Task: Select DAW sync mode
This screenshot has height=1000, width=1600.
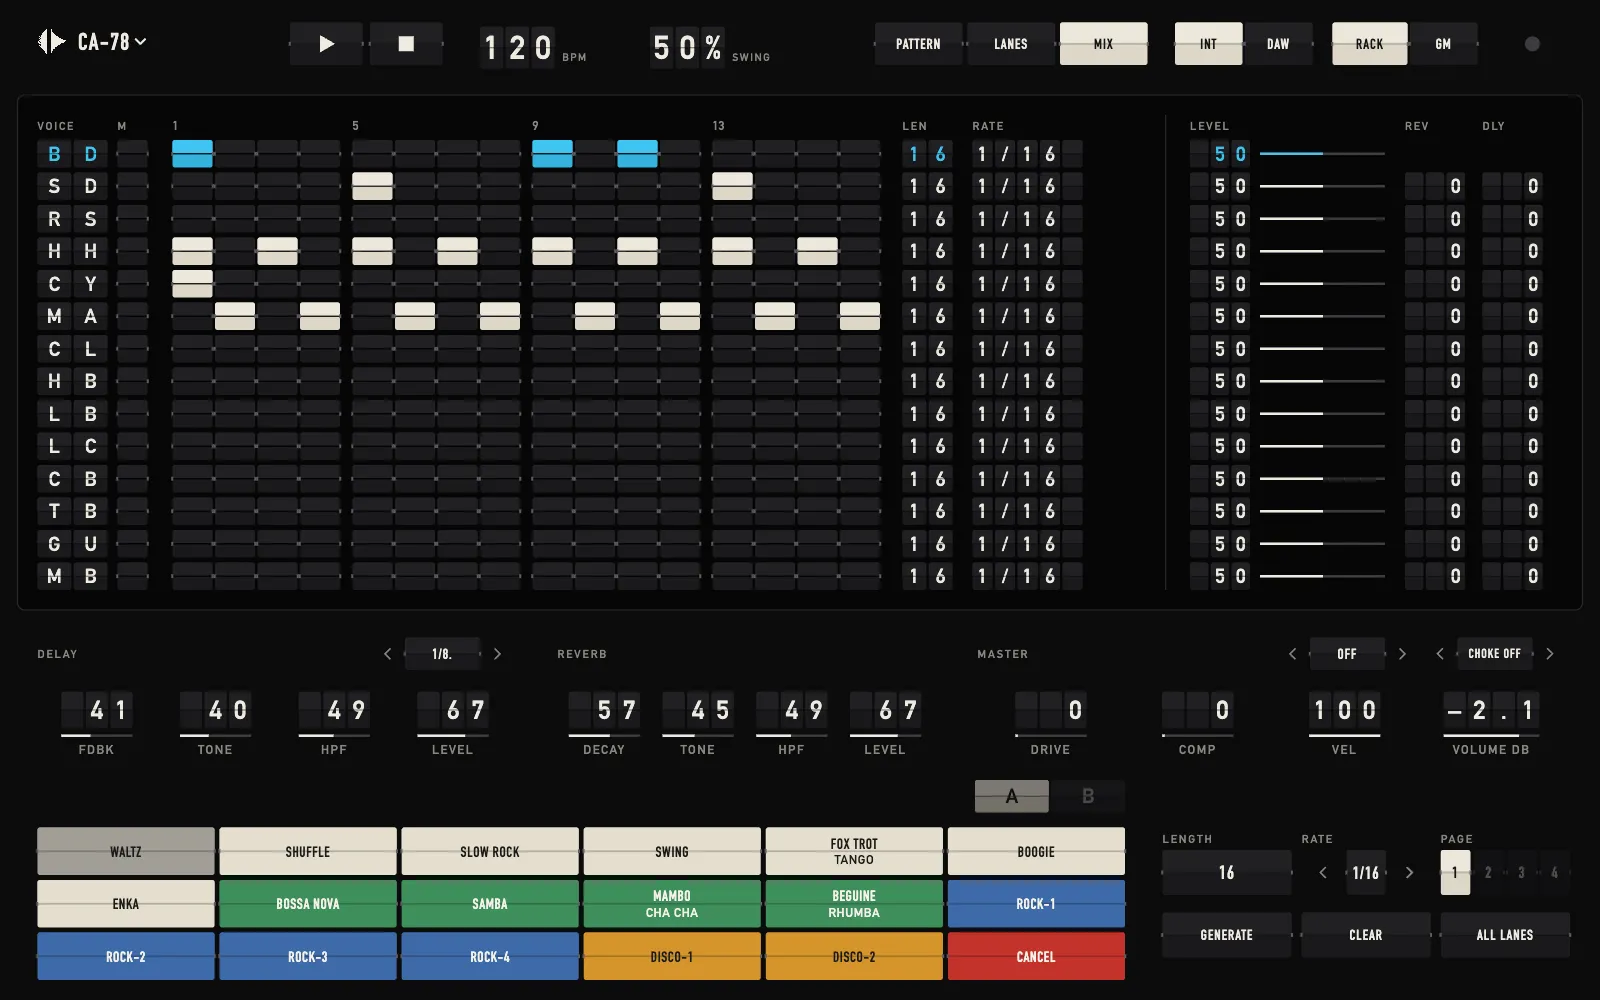Action: click(x=1278, y=44)
